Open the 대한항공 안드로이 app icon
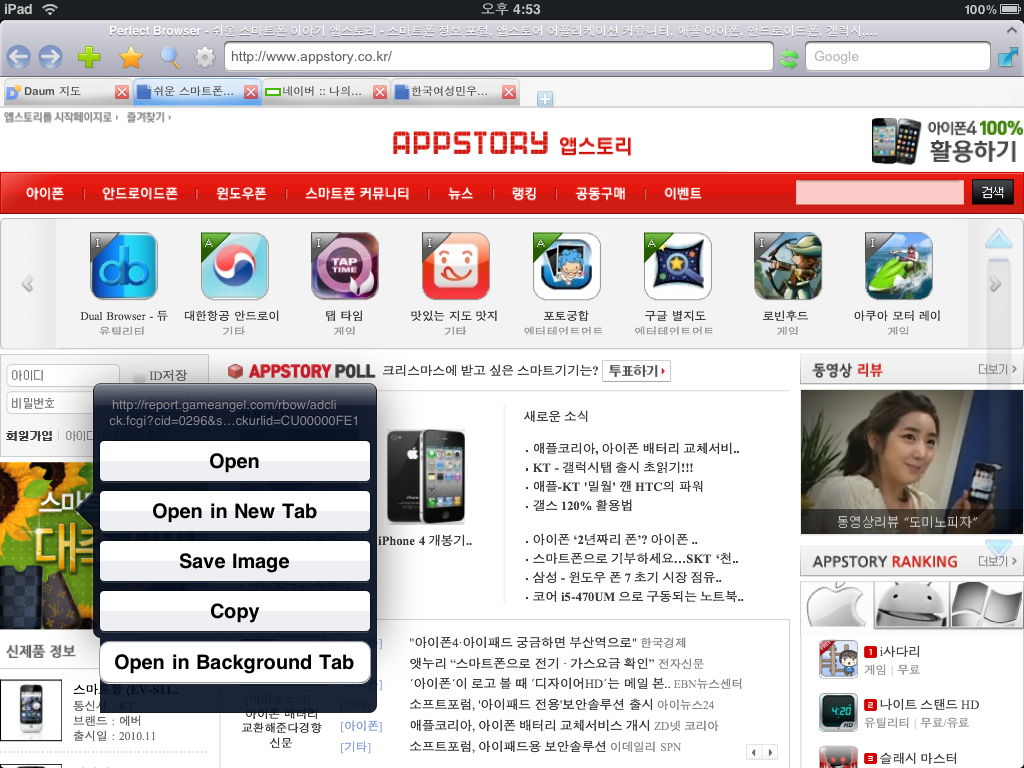The height and width of the screenshot is (768, 1024). [234, 266]
